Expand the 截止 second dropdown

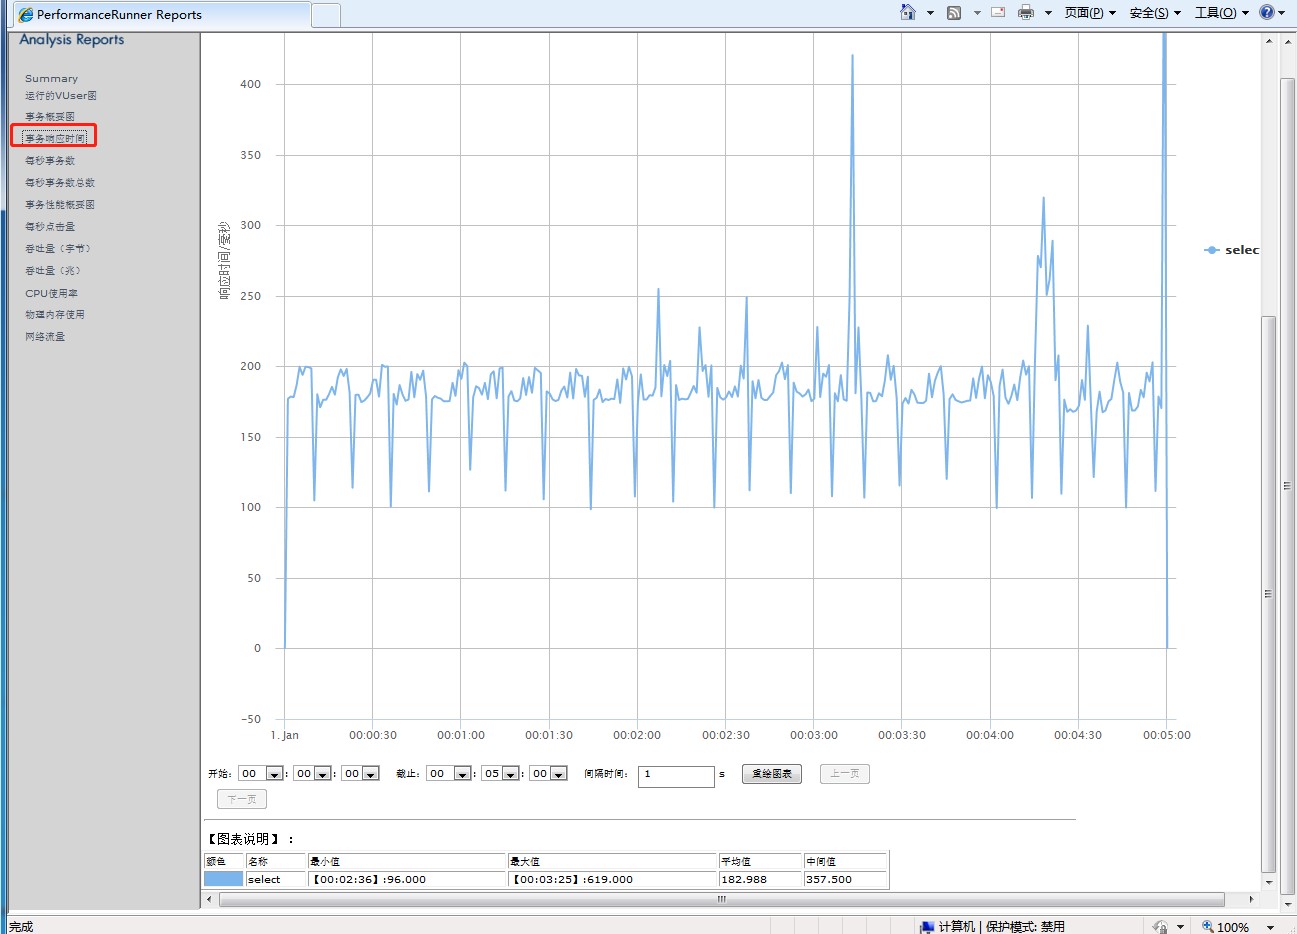pos(558,774)
